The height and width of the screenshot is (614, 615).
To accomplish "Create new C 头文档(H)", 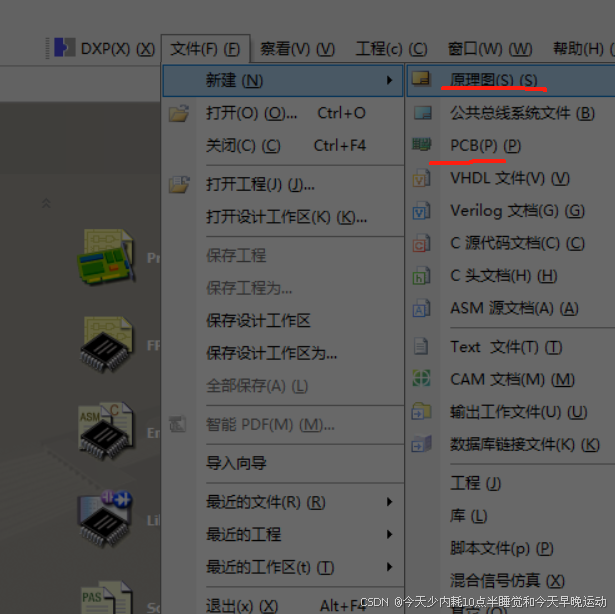I will coord(511,276).
